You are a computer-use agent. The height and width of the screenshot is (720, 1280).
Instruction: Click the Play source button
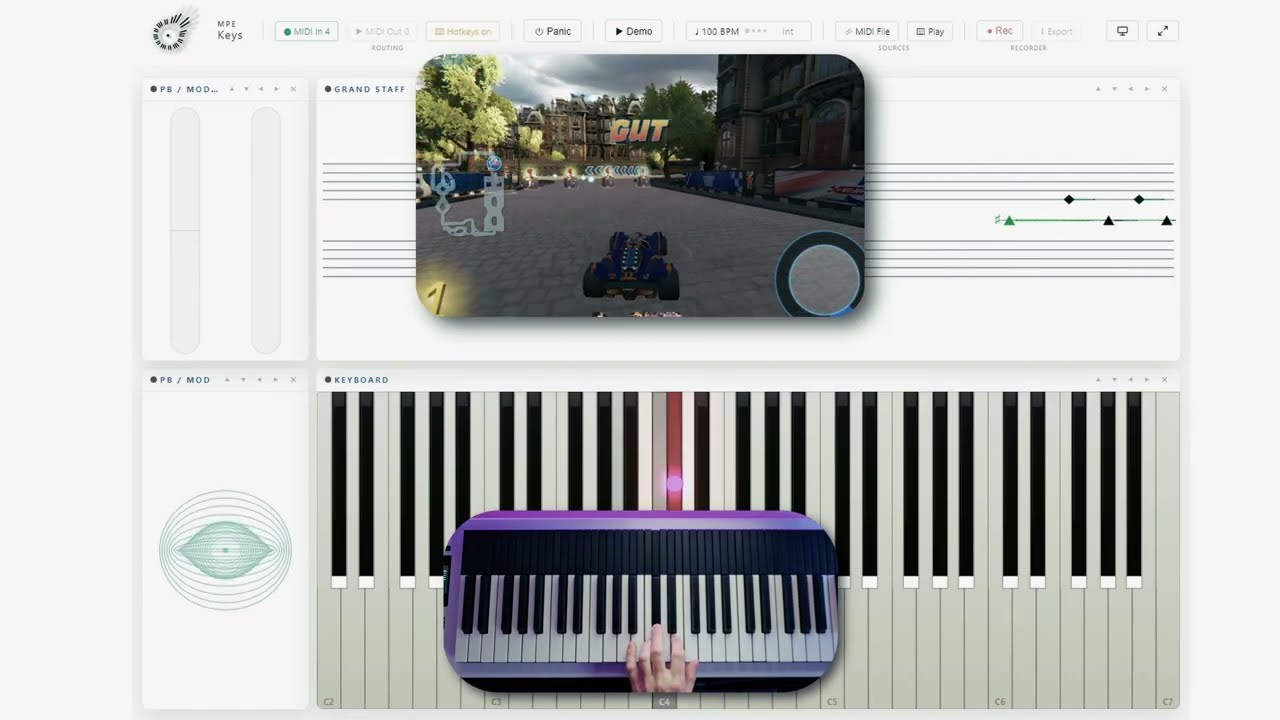point(930,31)
